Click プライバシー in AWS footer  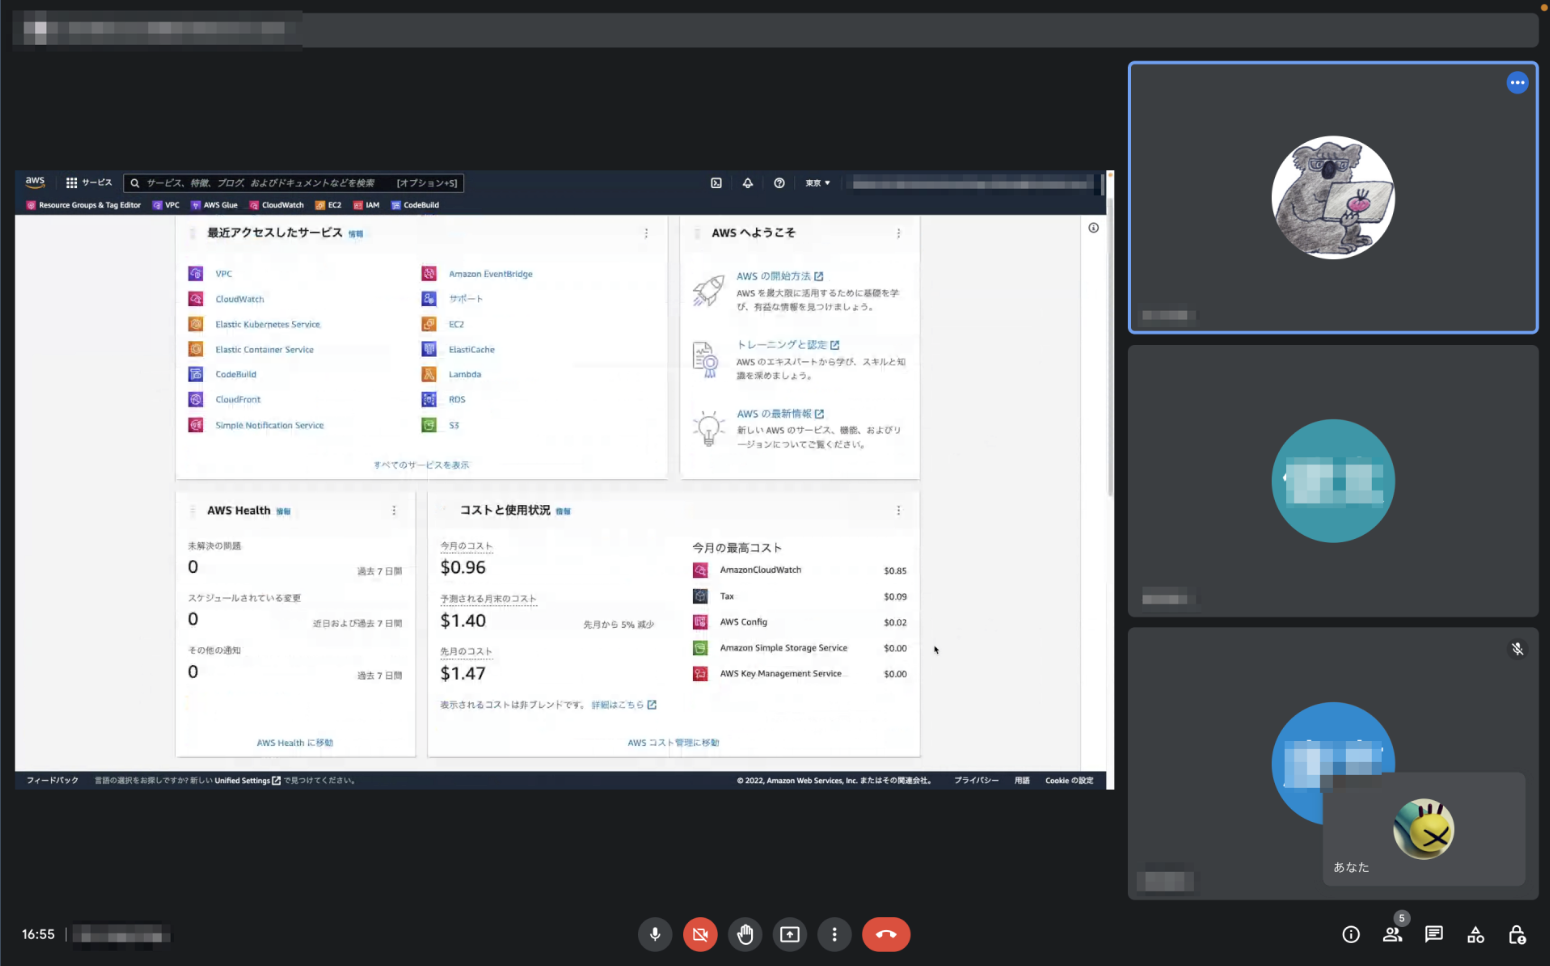coord(976,780)
